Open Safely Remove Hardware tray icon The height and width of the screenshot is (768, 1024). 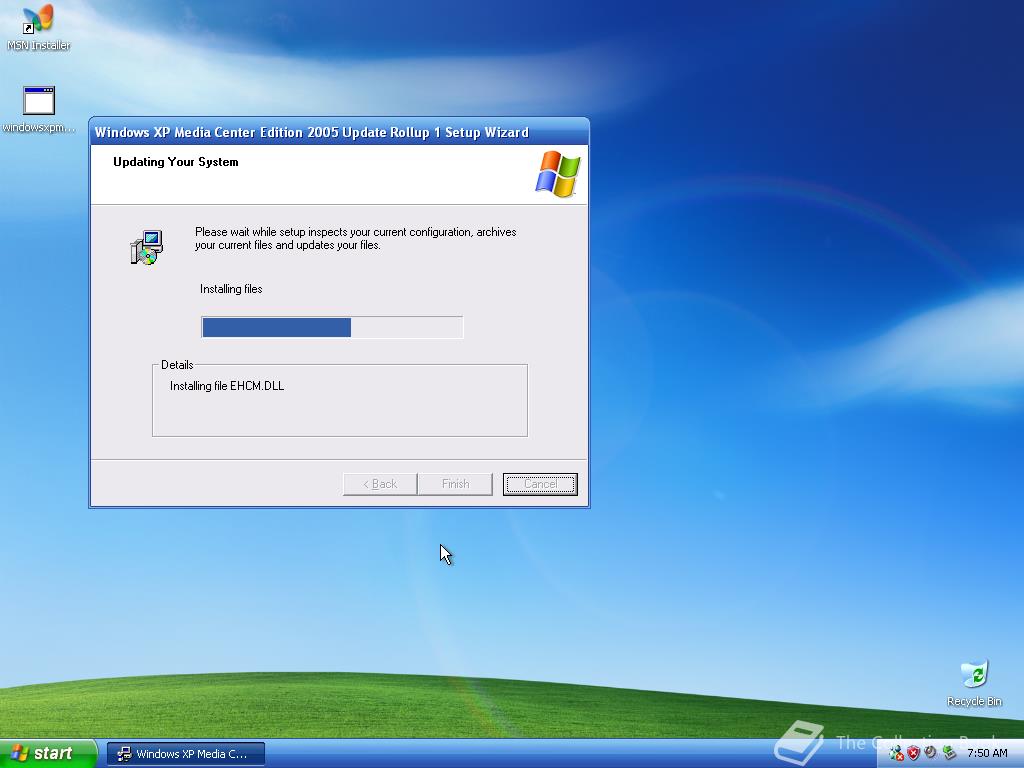(x=947, y=752)
